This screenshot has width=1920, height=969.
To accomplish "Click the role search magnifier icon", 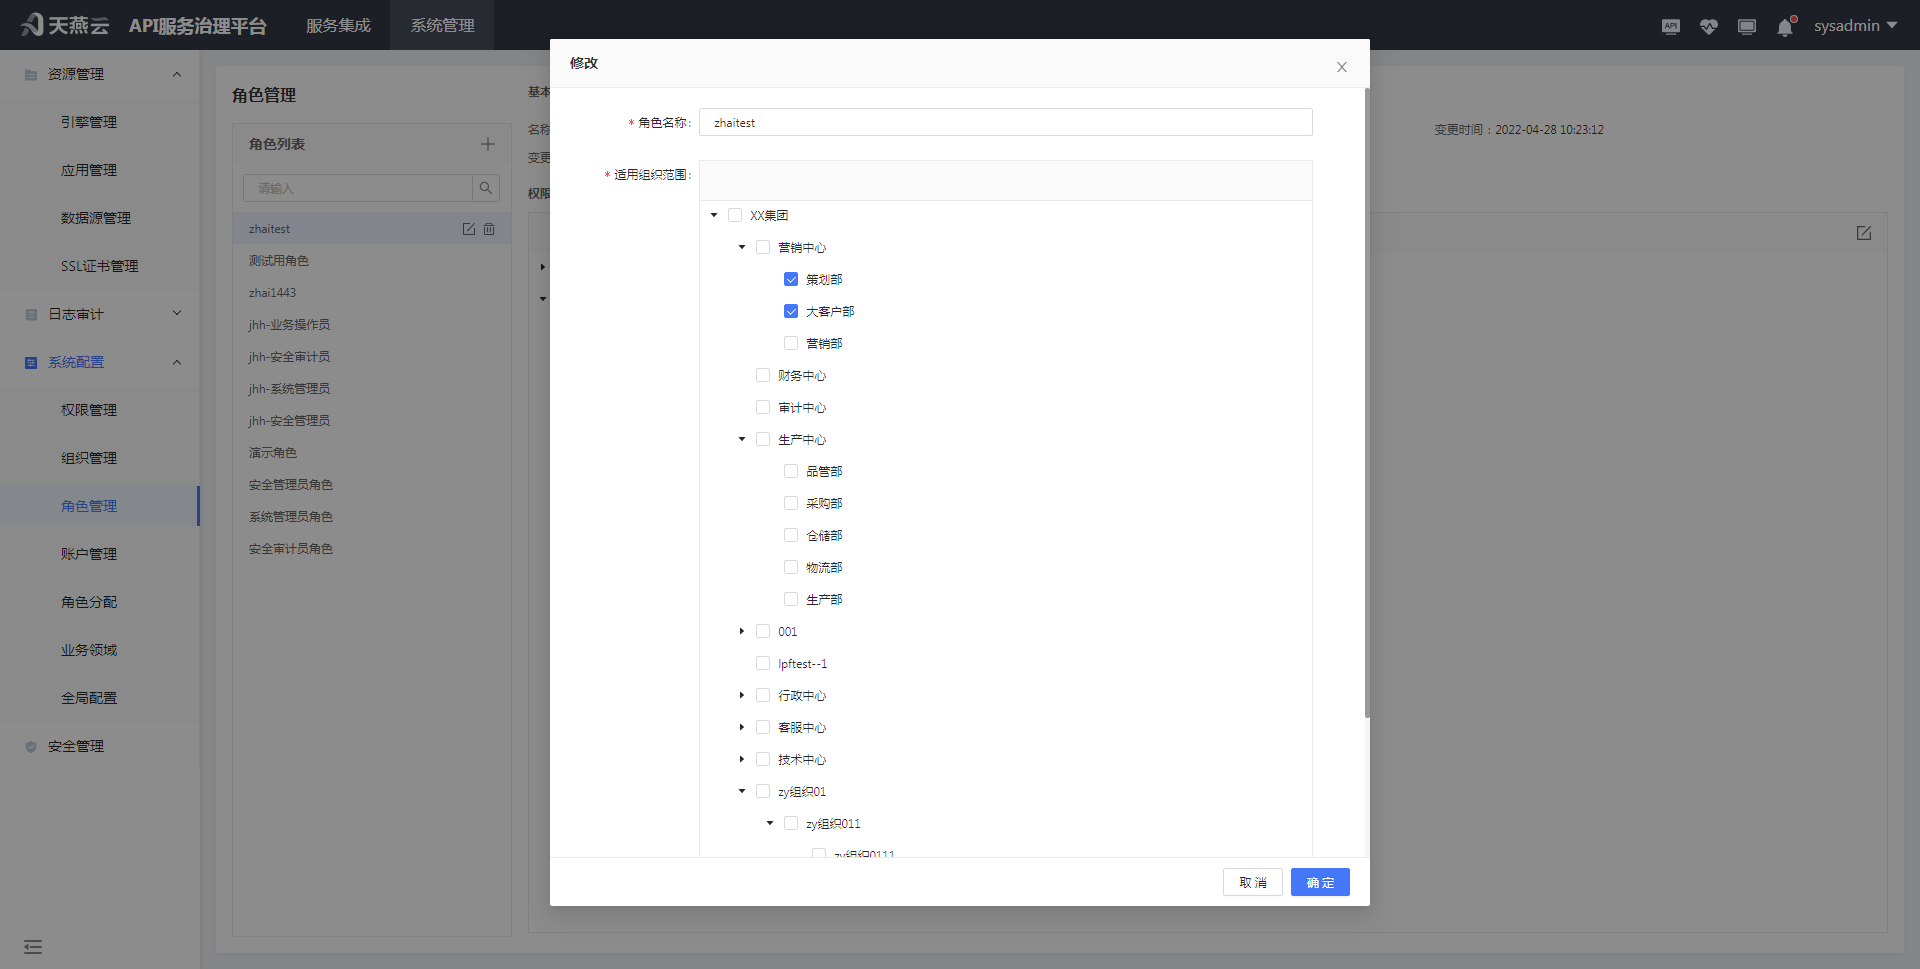I will click(486, 188).
